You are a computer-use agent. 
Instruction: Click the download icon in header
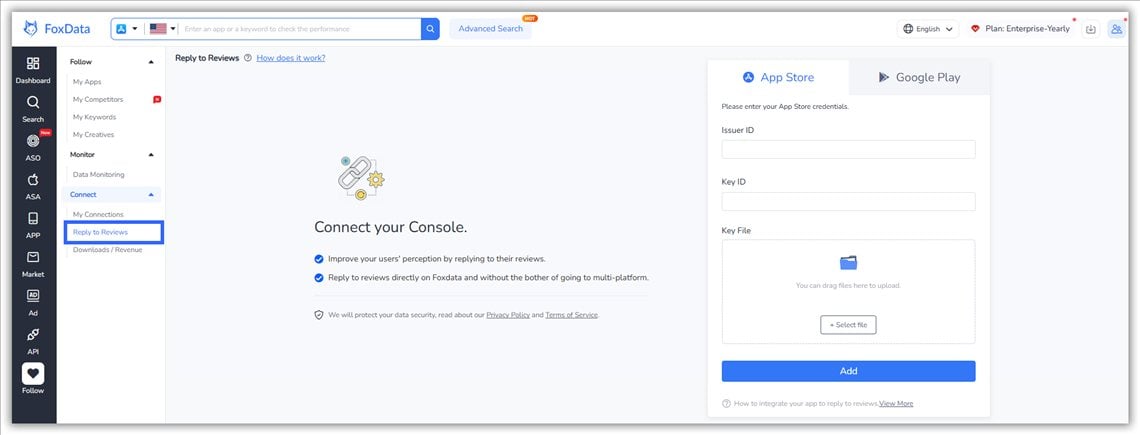click(1091, 29)
